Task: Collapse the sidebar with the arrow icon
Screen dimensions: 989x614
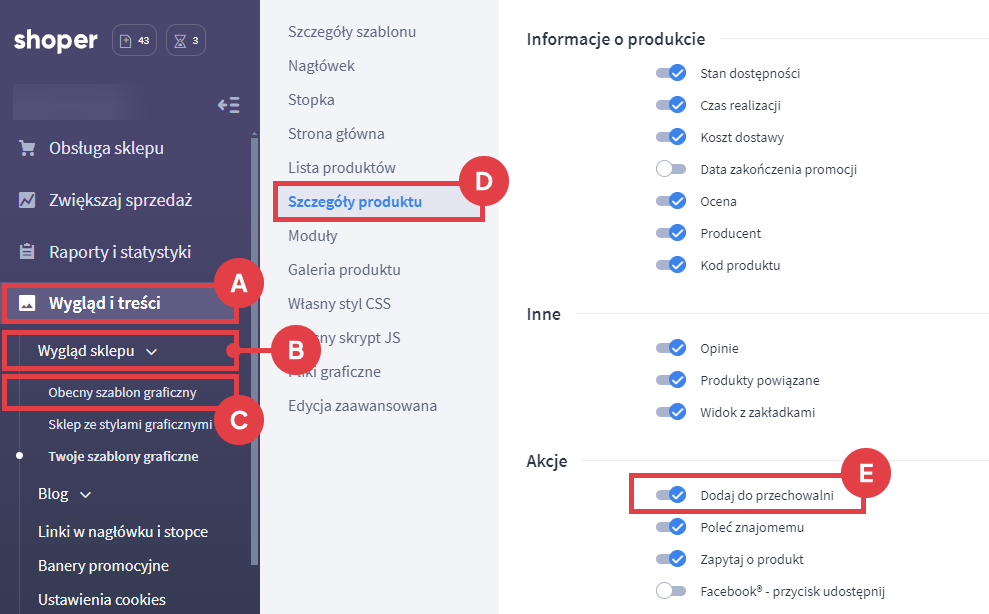Action: click(x=228, y=105)
